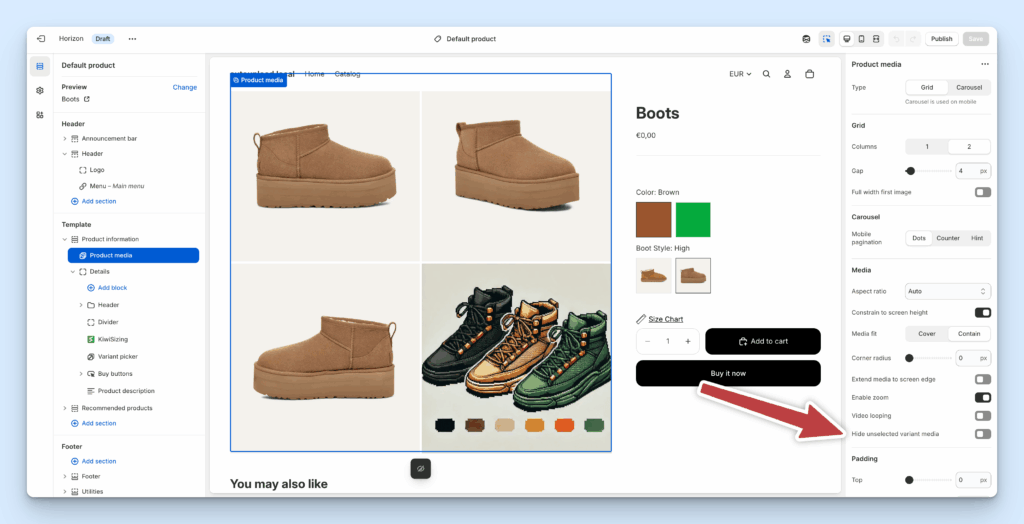Switch to mobile preview icon
The image size is (1024, 524).
861,39
